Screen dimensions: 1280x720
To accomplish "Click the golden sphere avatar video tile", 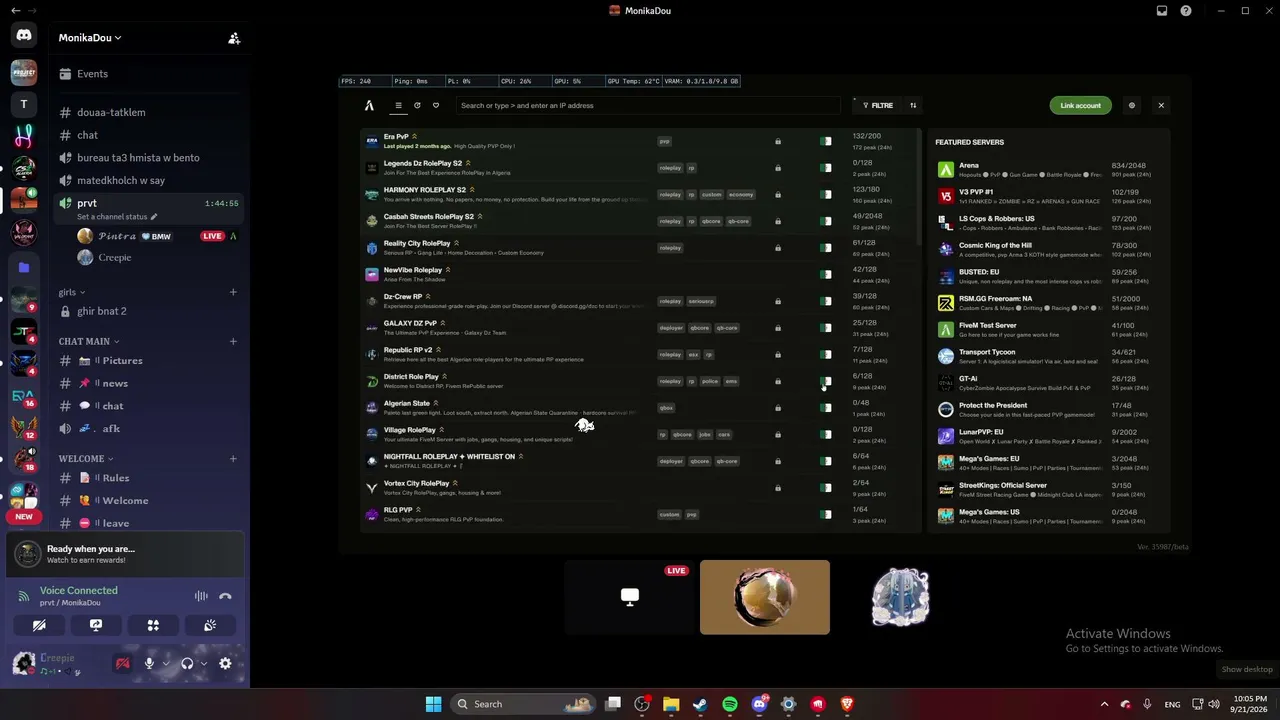I will (765, 597).
